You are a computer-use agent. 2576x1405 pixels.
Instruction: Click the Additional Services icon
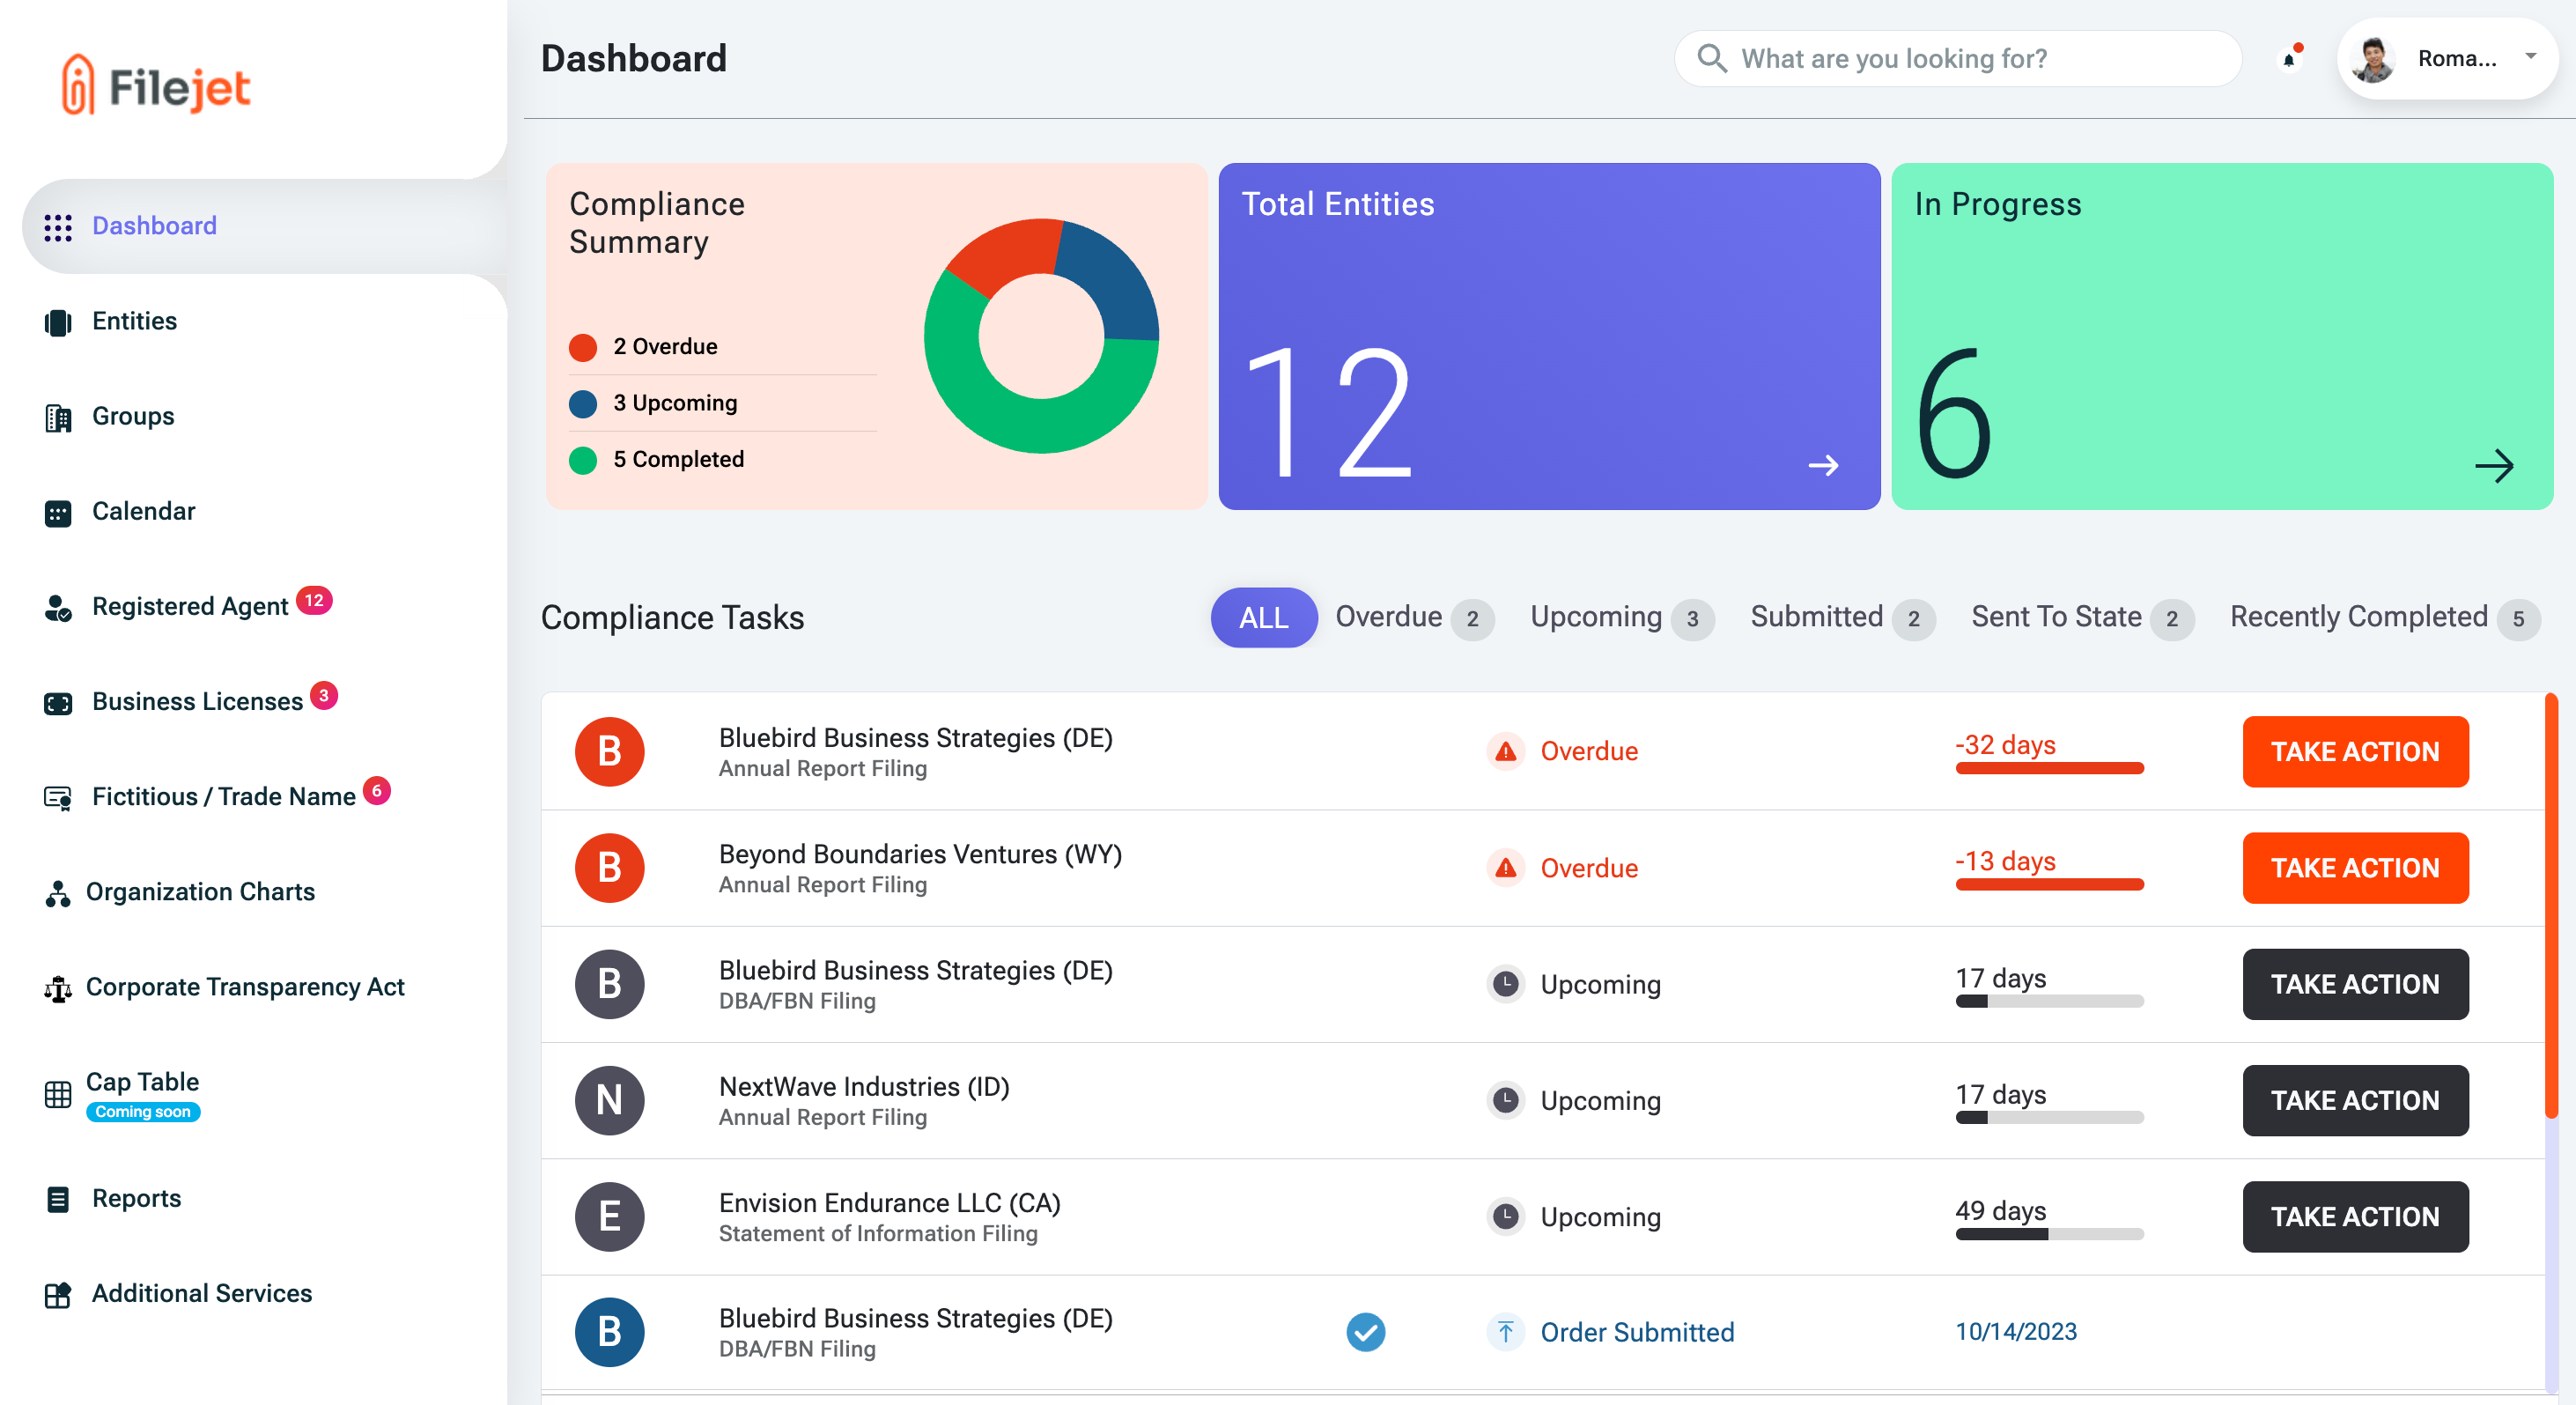point(58,1294)
